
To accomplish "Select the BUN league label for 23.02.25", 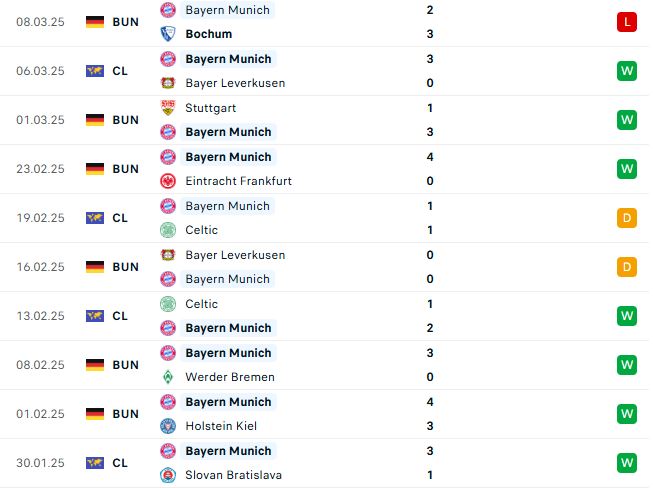I will (x=125, y=169).
